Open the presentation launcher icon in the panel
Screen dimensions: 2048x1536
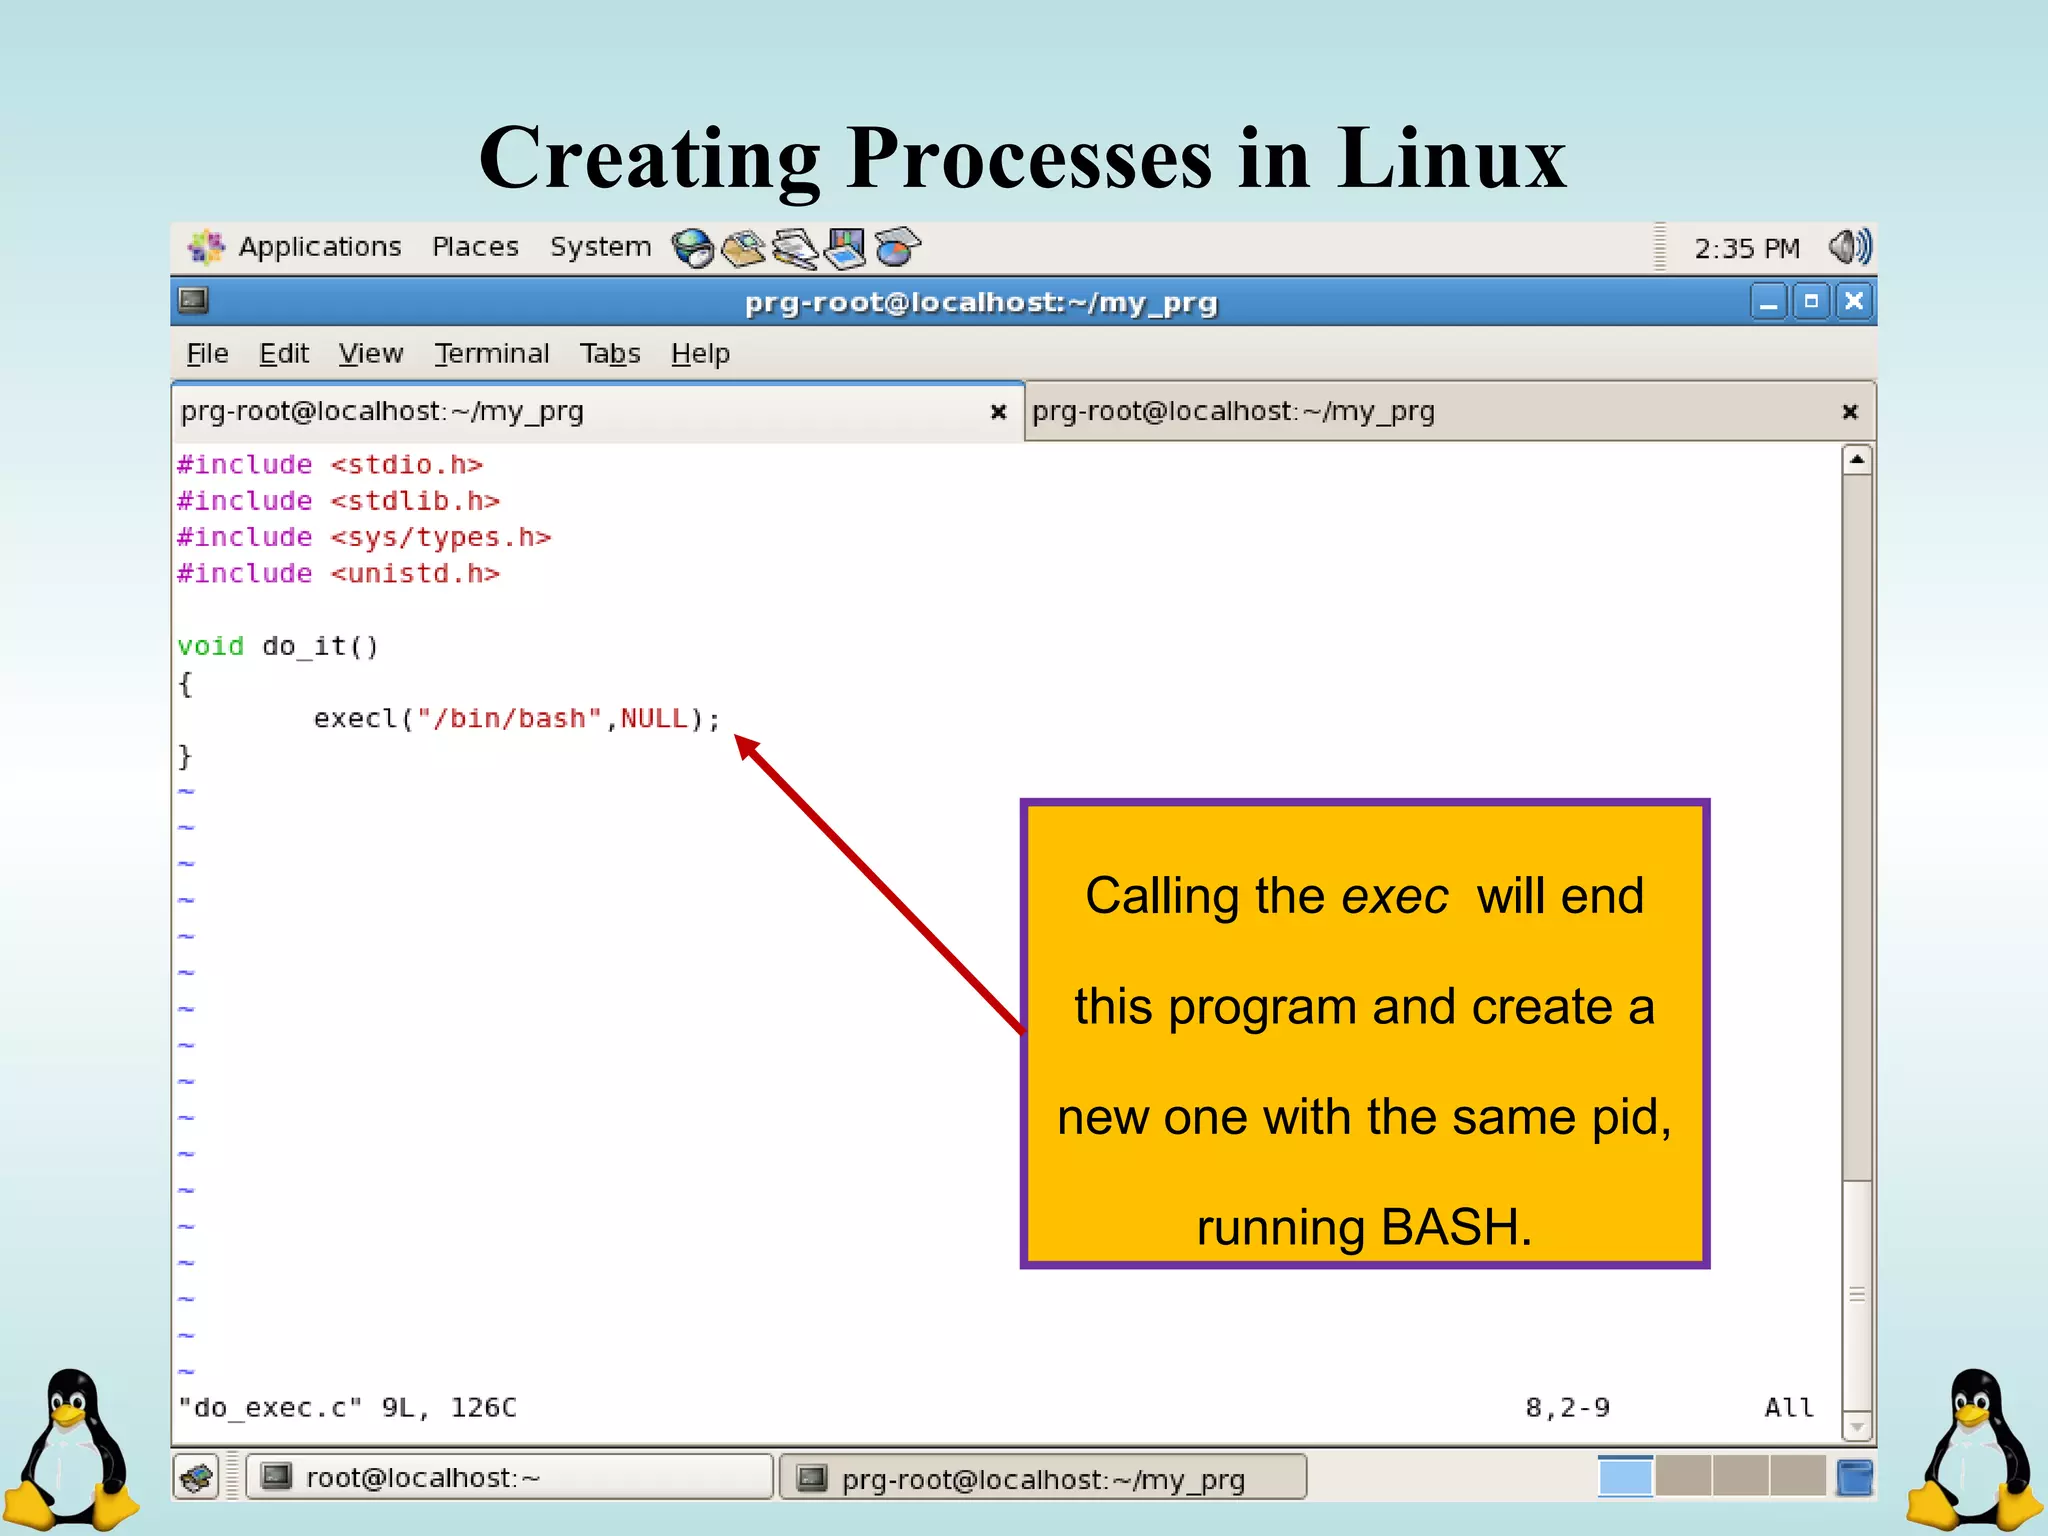pos(846,248)
